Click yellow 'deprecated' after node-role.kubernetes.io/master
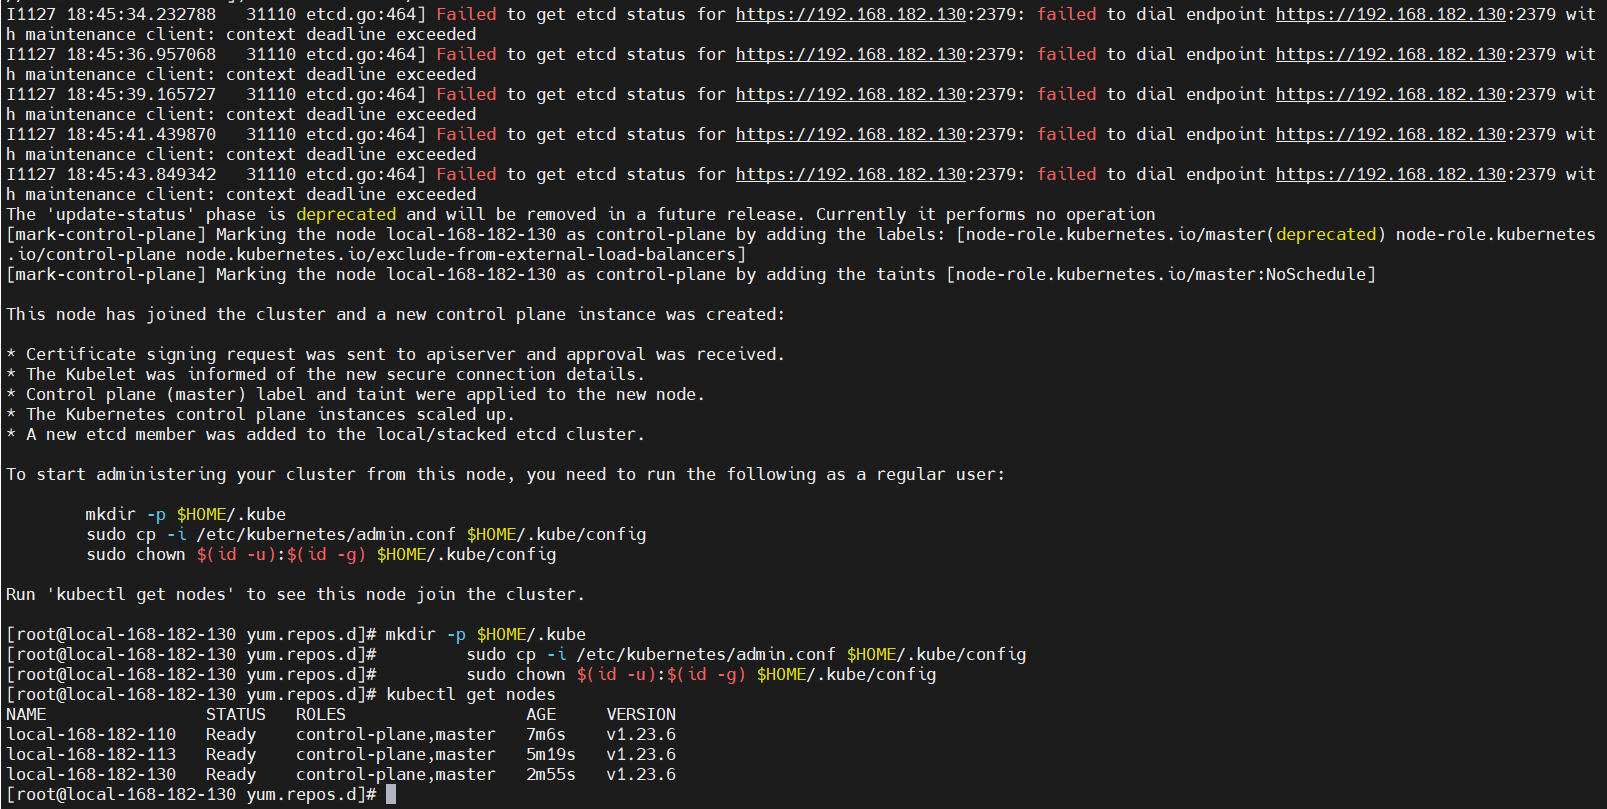 [x=1326, y=234]
